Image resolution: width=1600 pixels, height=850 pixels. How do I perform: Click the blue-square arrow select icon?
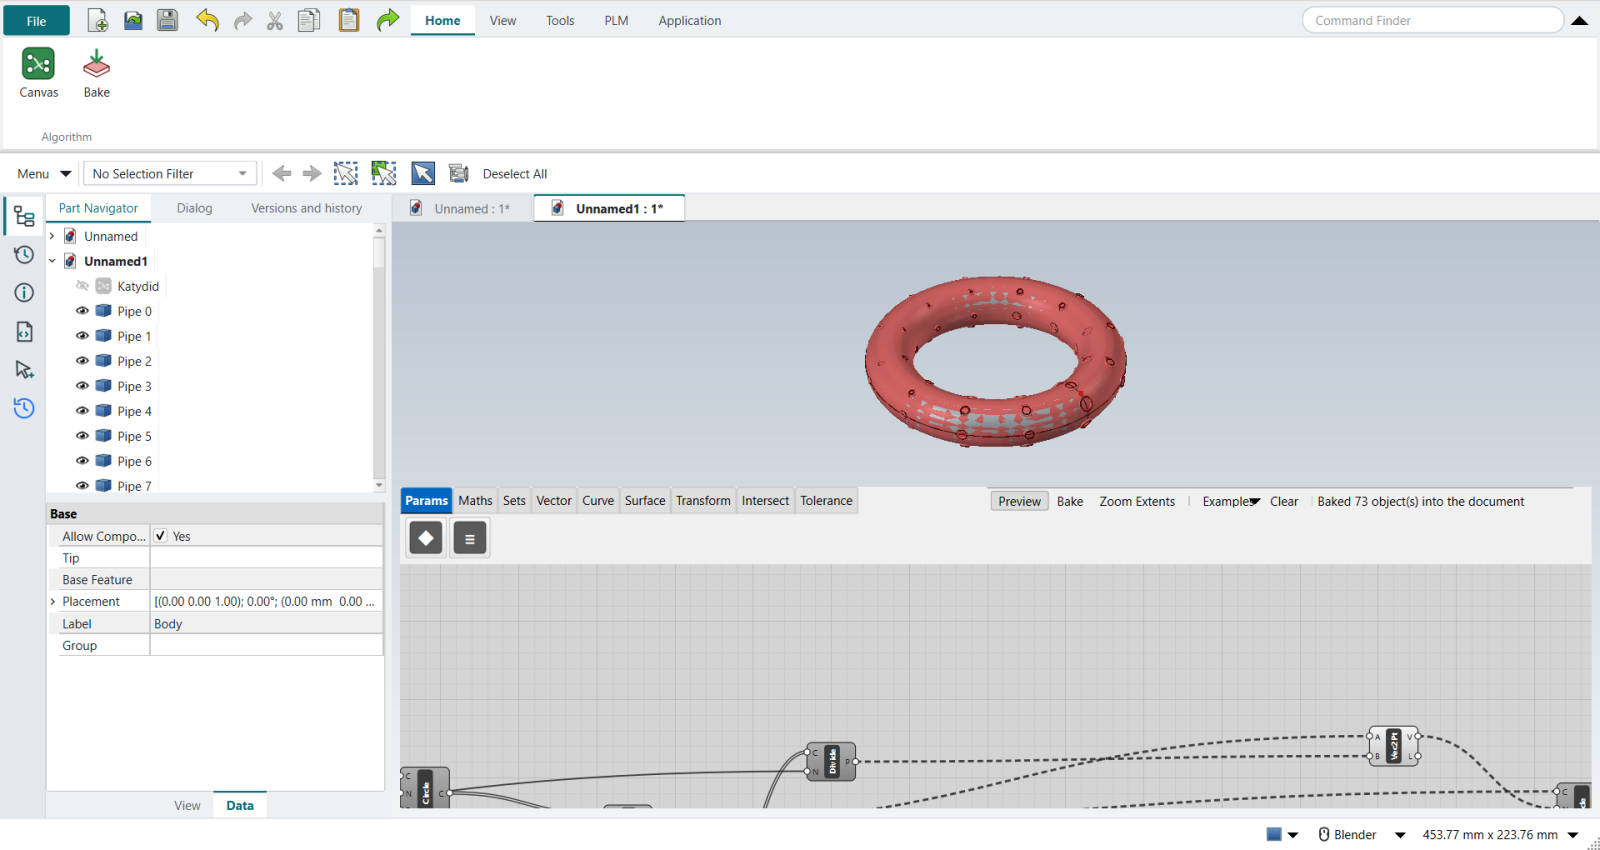pos(423,173)
